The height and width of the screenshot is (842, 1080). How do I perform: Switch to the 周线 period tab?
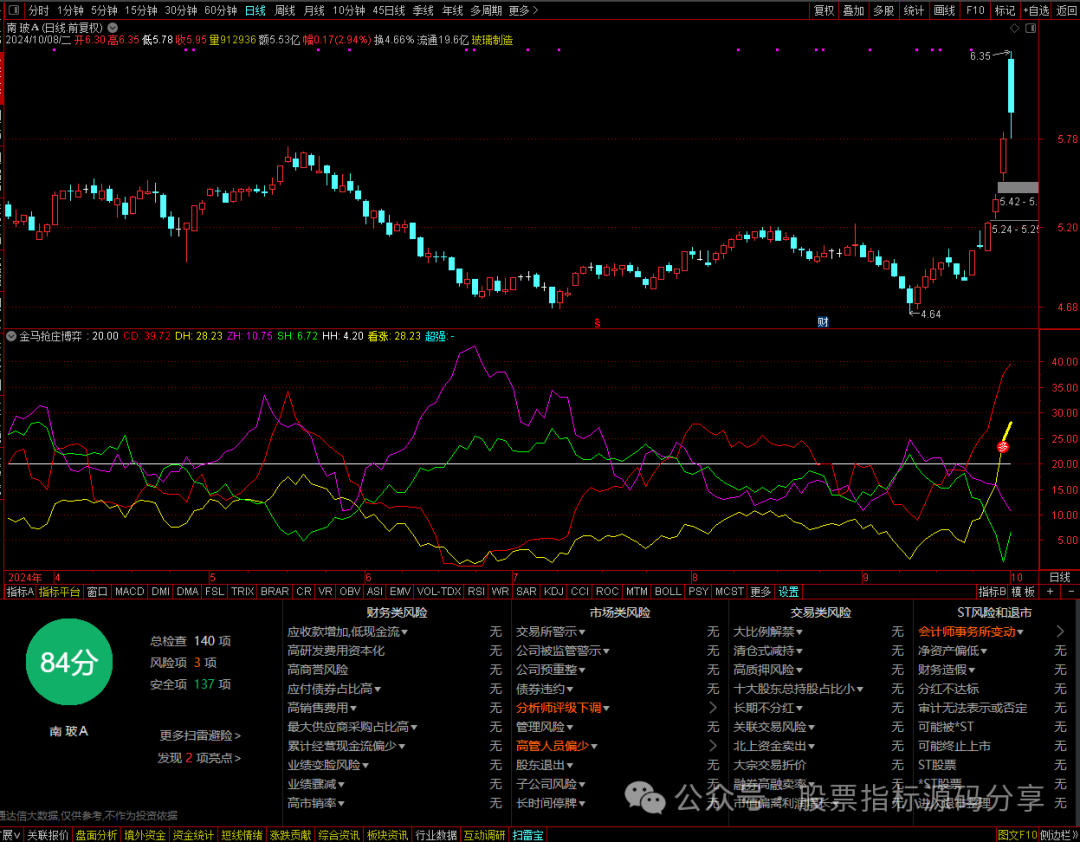pos(284,10)
